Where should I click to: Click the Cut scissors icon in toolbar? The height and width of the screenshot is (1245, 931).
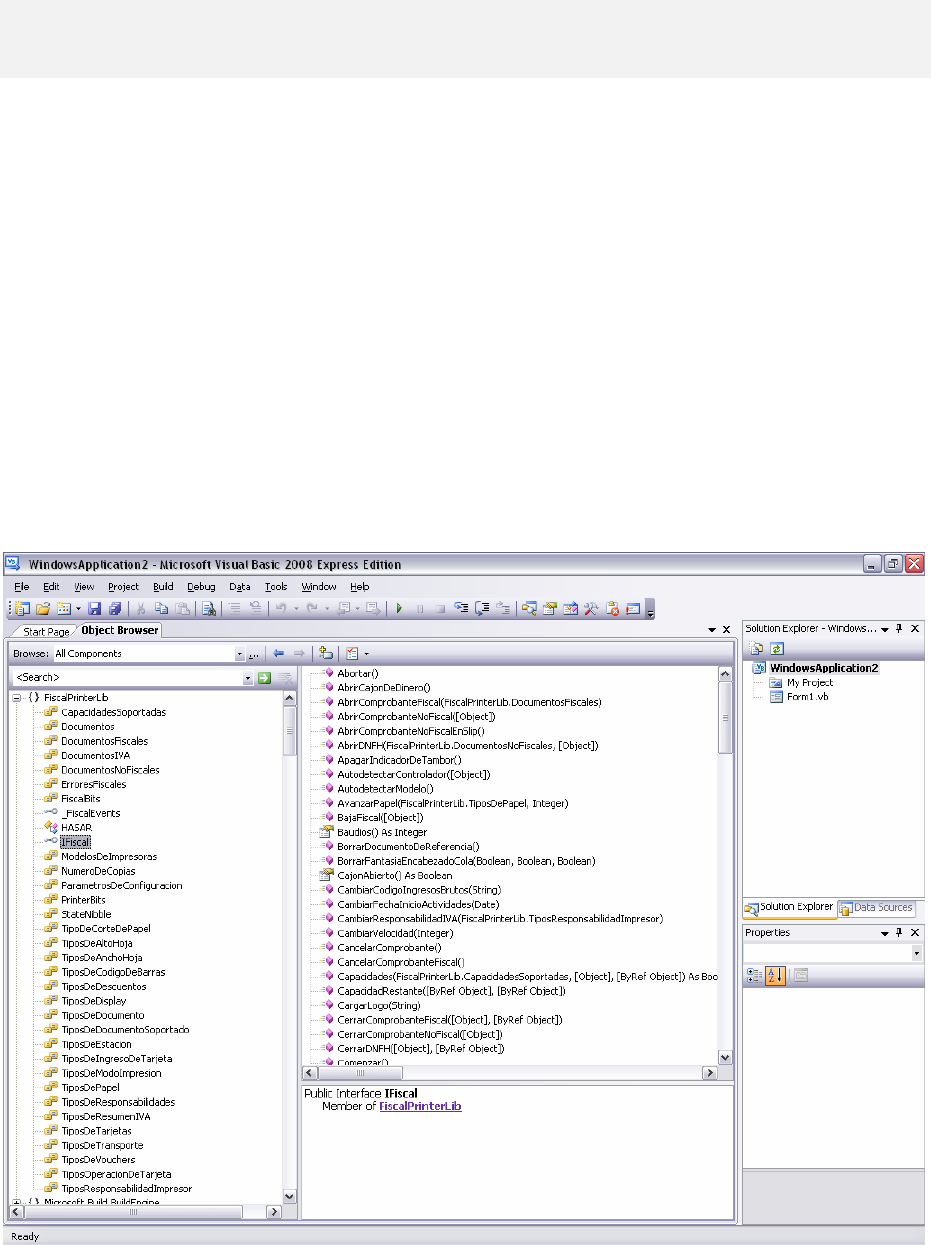(141, 608)
